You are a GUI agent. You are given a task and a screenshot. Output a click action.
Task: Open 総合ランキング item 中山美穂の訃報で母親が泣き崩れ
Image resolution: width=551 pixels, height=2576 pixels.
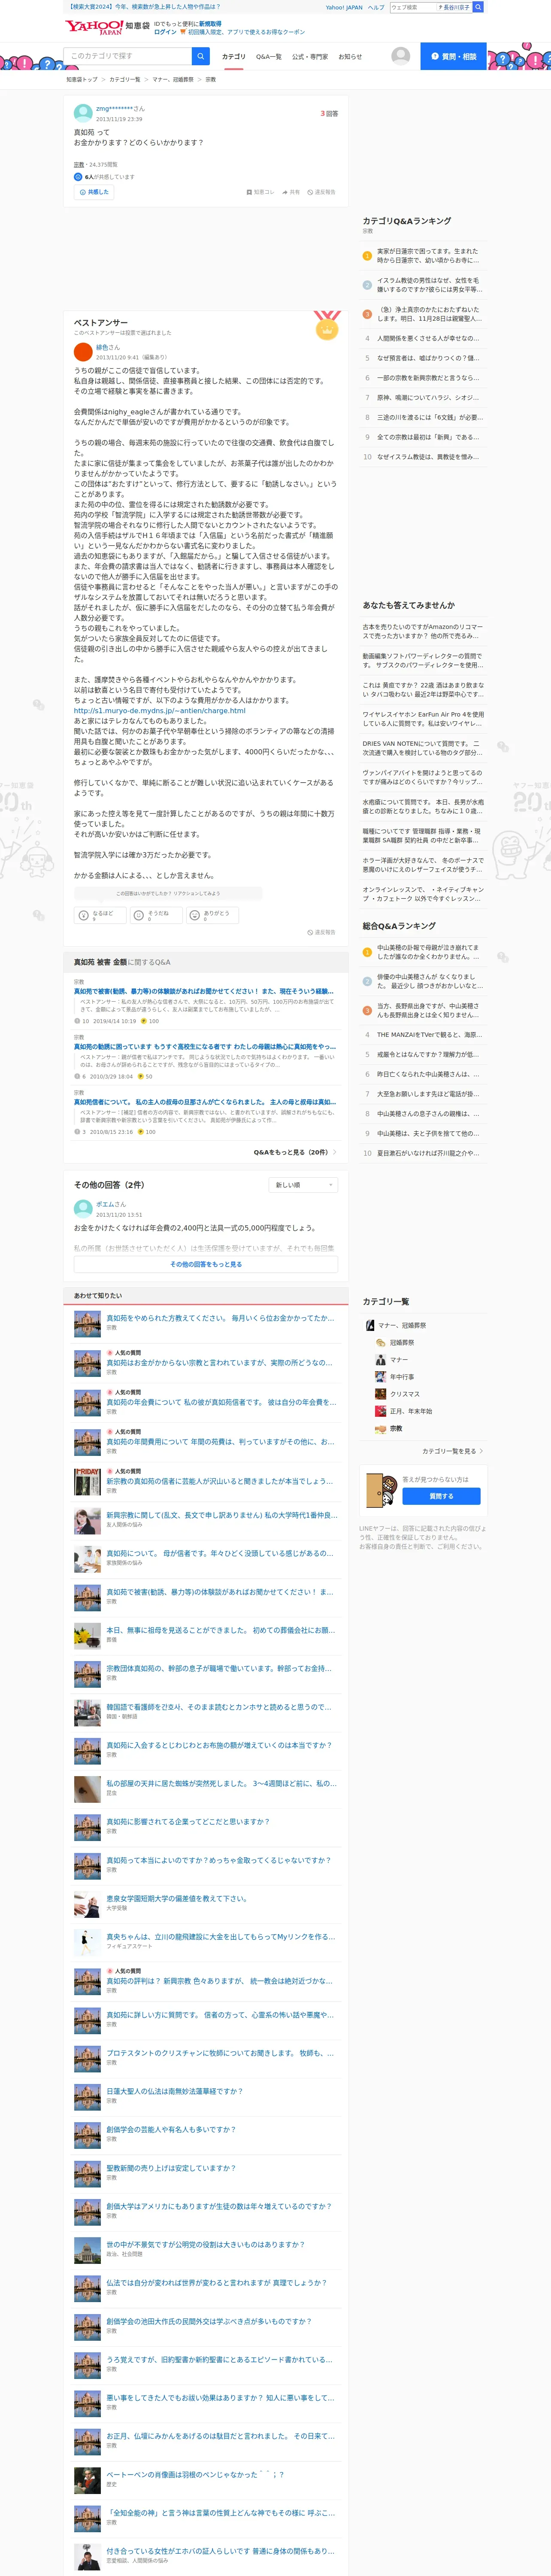(428, 952)
